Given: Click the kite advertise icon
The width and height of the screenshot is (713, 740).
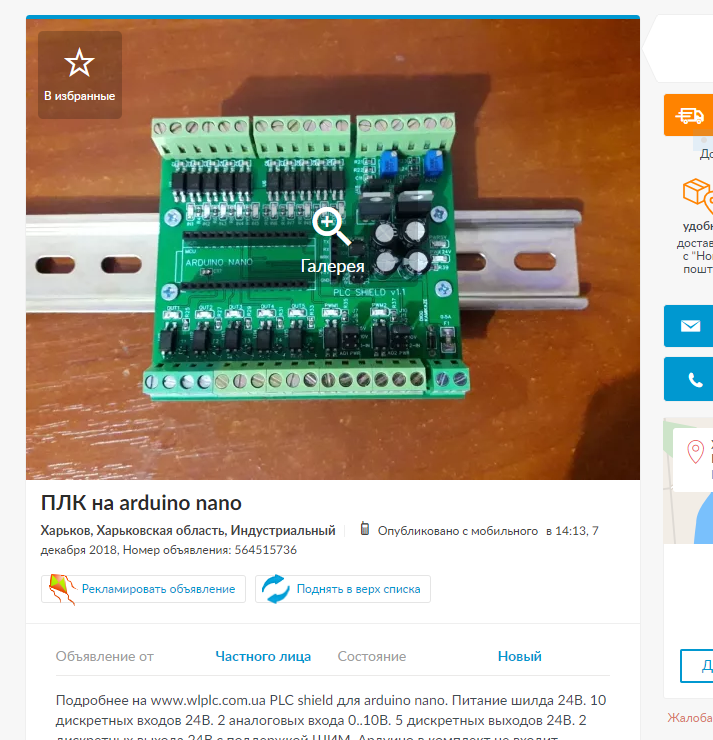Looking at the screenshot, I should [62, 589].
